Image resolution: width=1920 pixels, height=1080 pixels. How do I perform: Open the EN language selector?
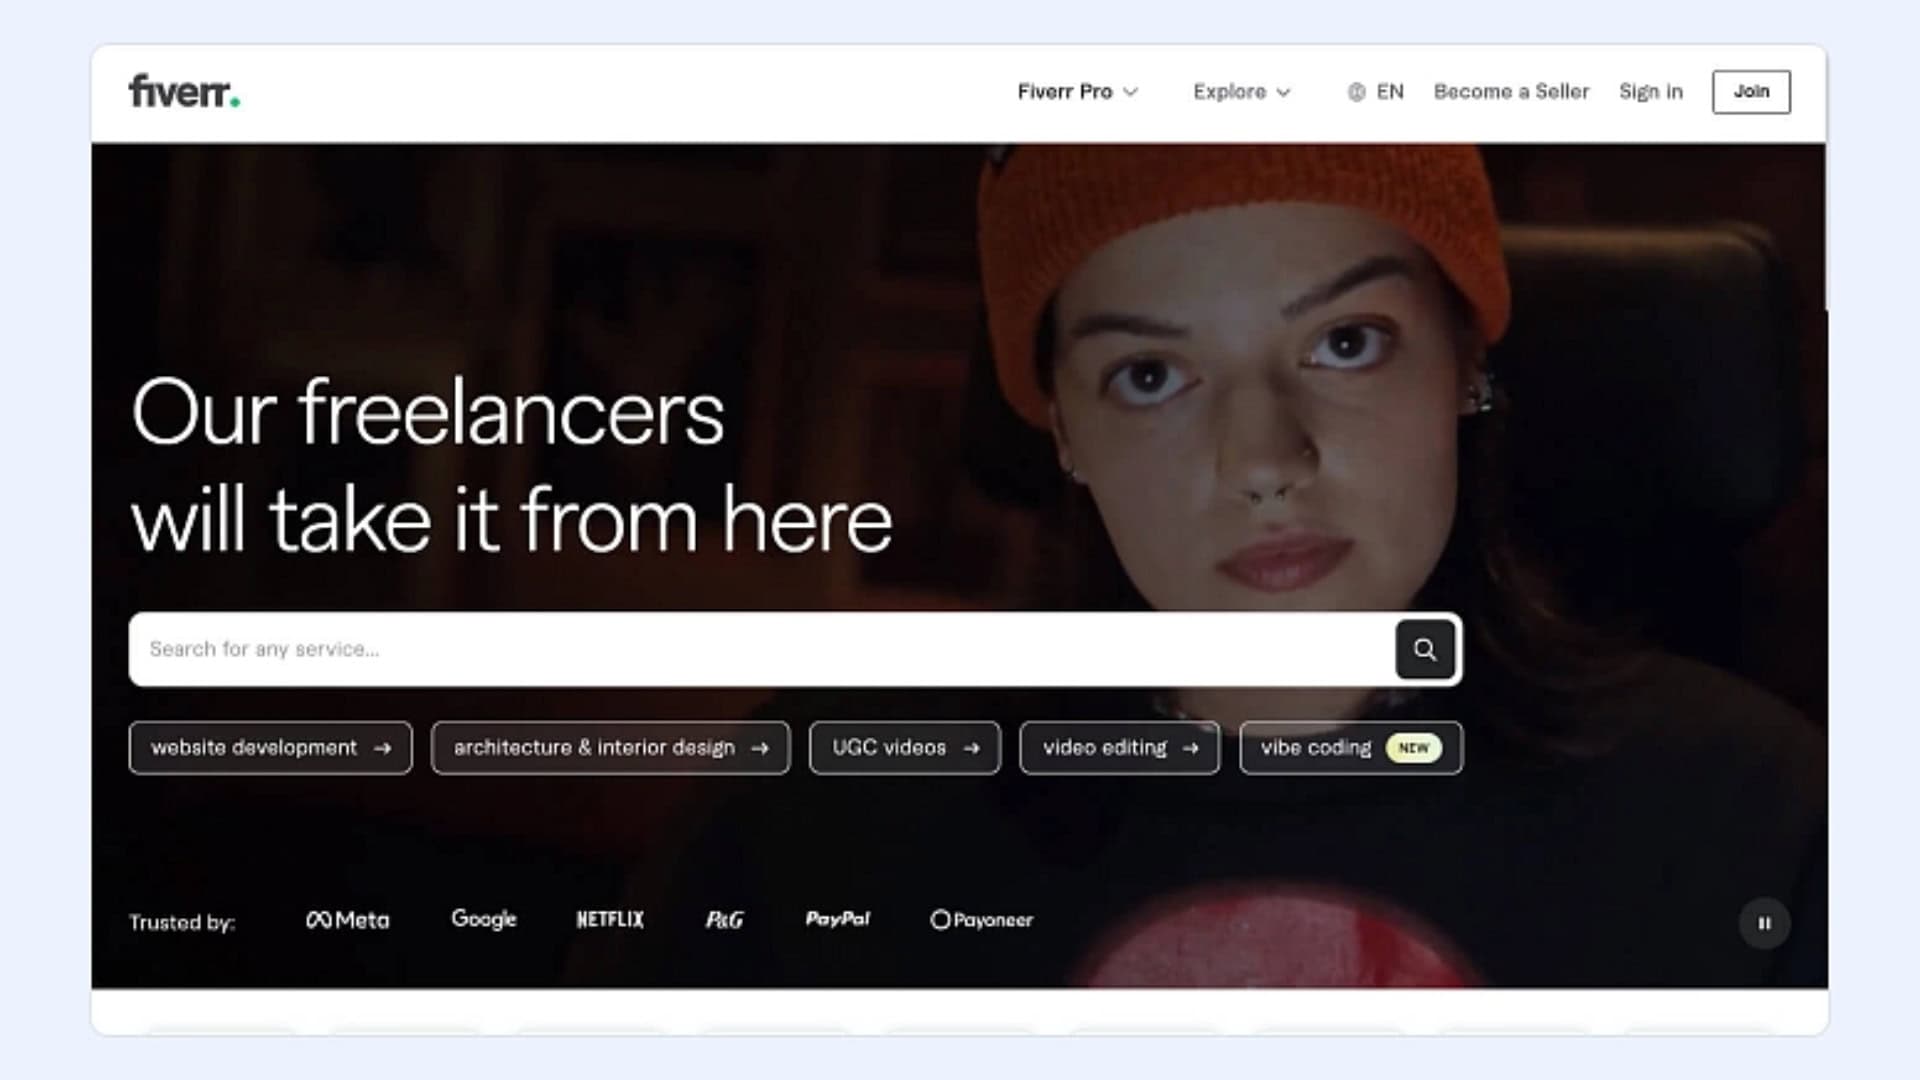point(1389,92)
